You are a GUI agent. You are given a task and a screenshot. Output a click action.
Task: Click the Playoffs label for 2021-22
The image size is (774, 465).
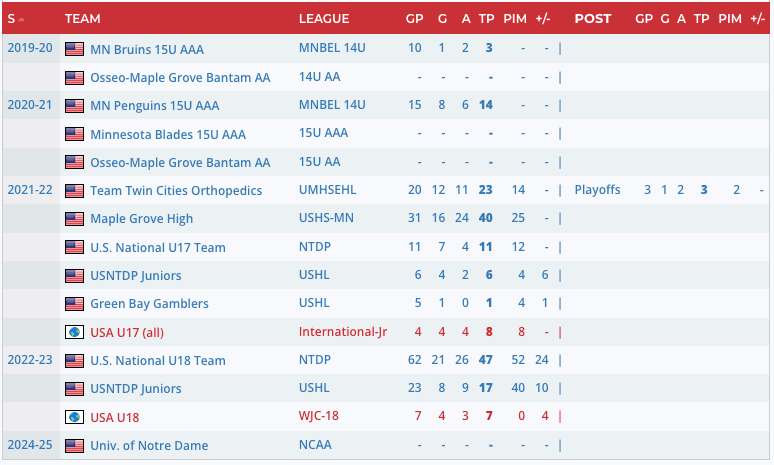597,190
